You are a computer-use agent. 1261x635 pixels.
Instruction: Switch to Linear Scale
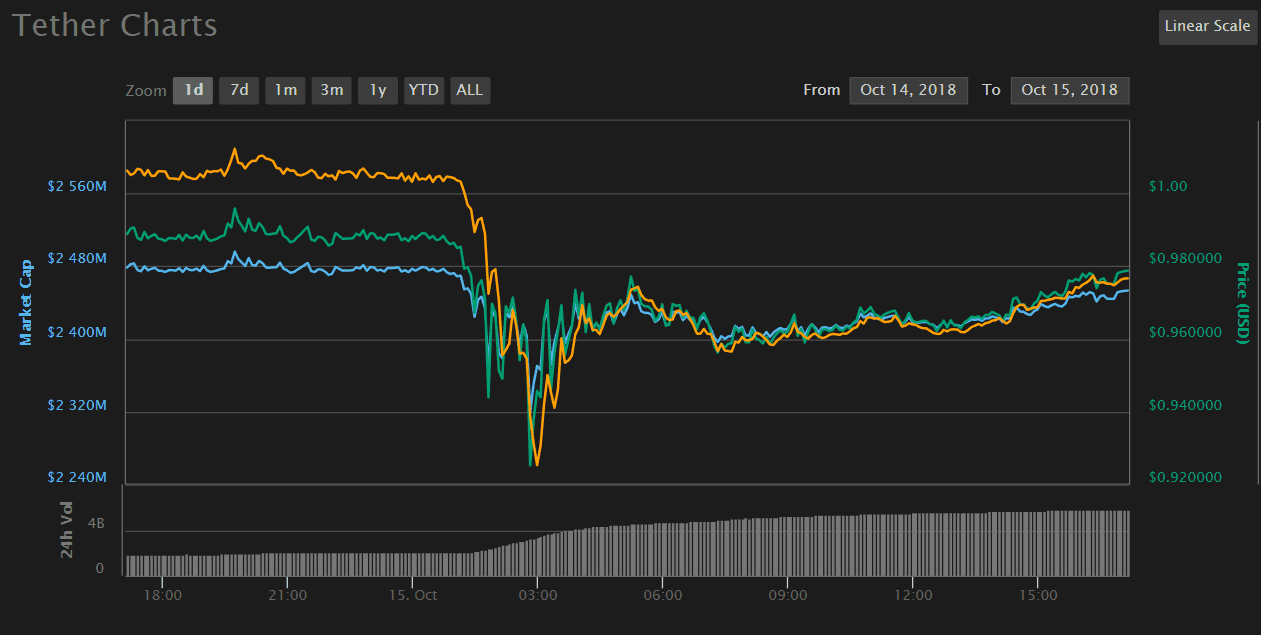pos(1207,27)
